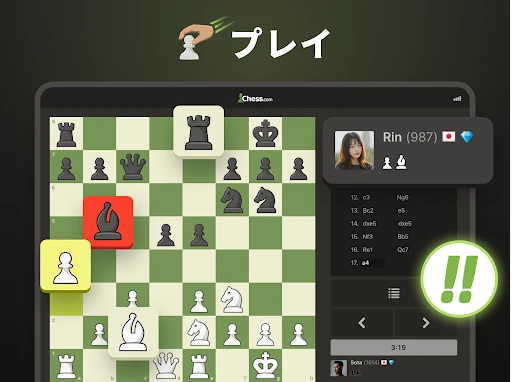The height and width of the screenshot is (382, 512).
Task: Click the captured white pawn icon under Rin
Action: click(387, 163)
